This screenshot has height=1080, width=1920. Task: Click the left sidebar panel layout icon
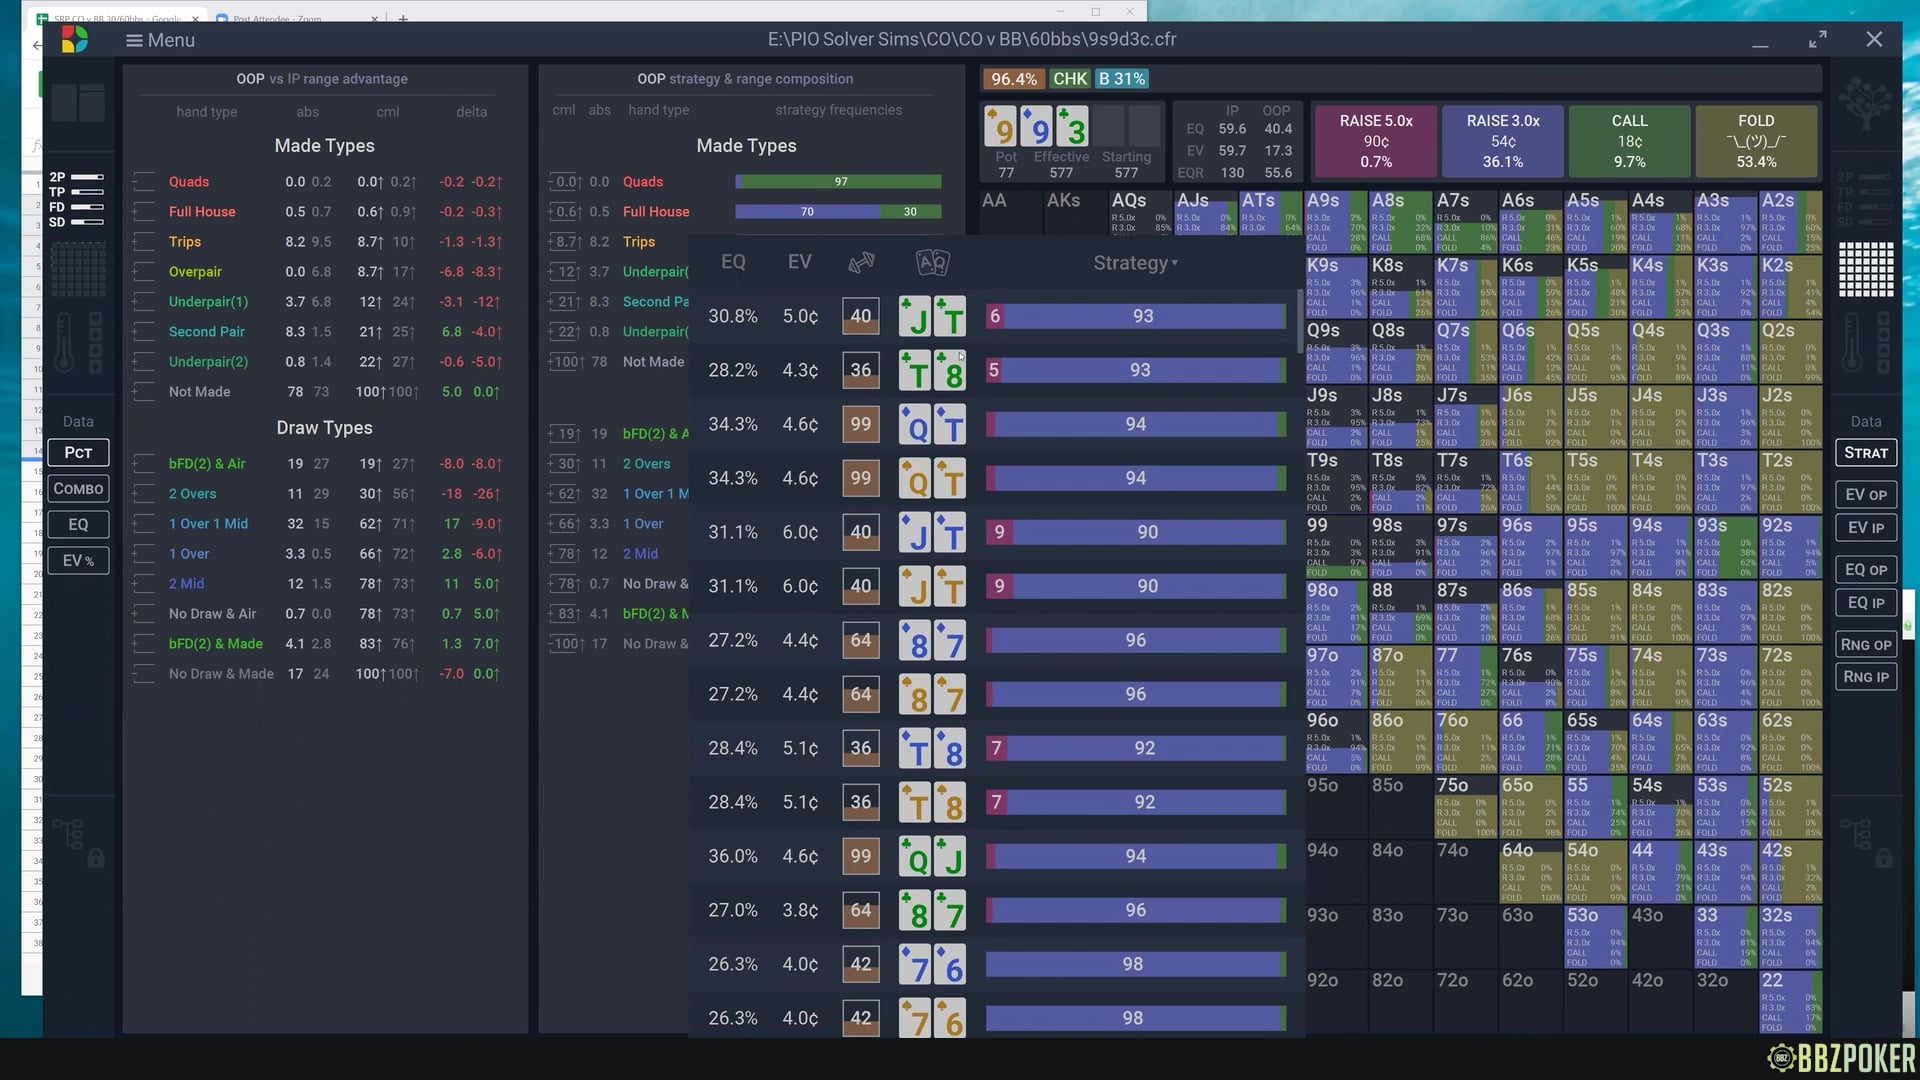pos(77,103)
